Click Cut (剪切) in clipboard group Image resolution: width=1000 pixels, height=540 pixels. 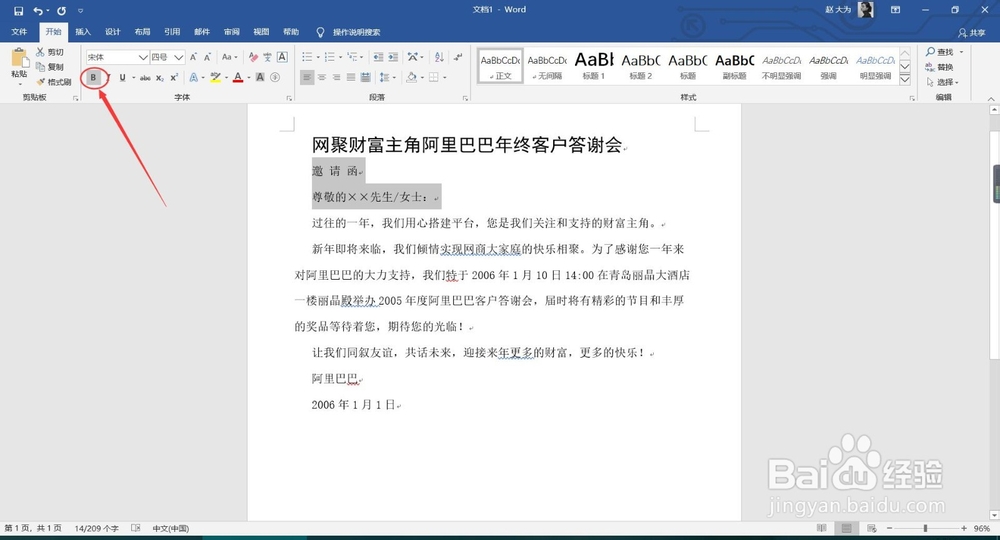(50, 52)
